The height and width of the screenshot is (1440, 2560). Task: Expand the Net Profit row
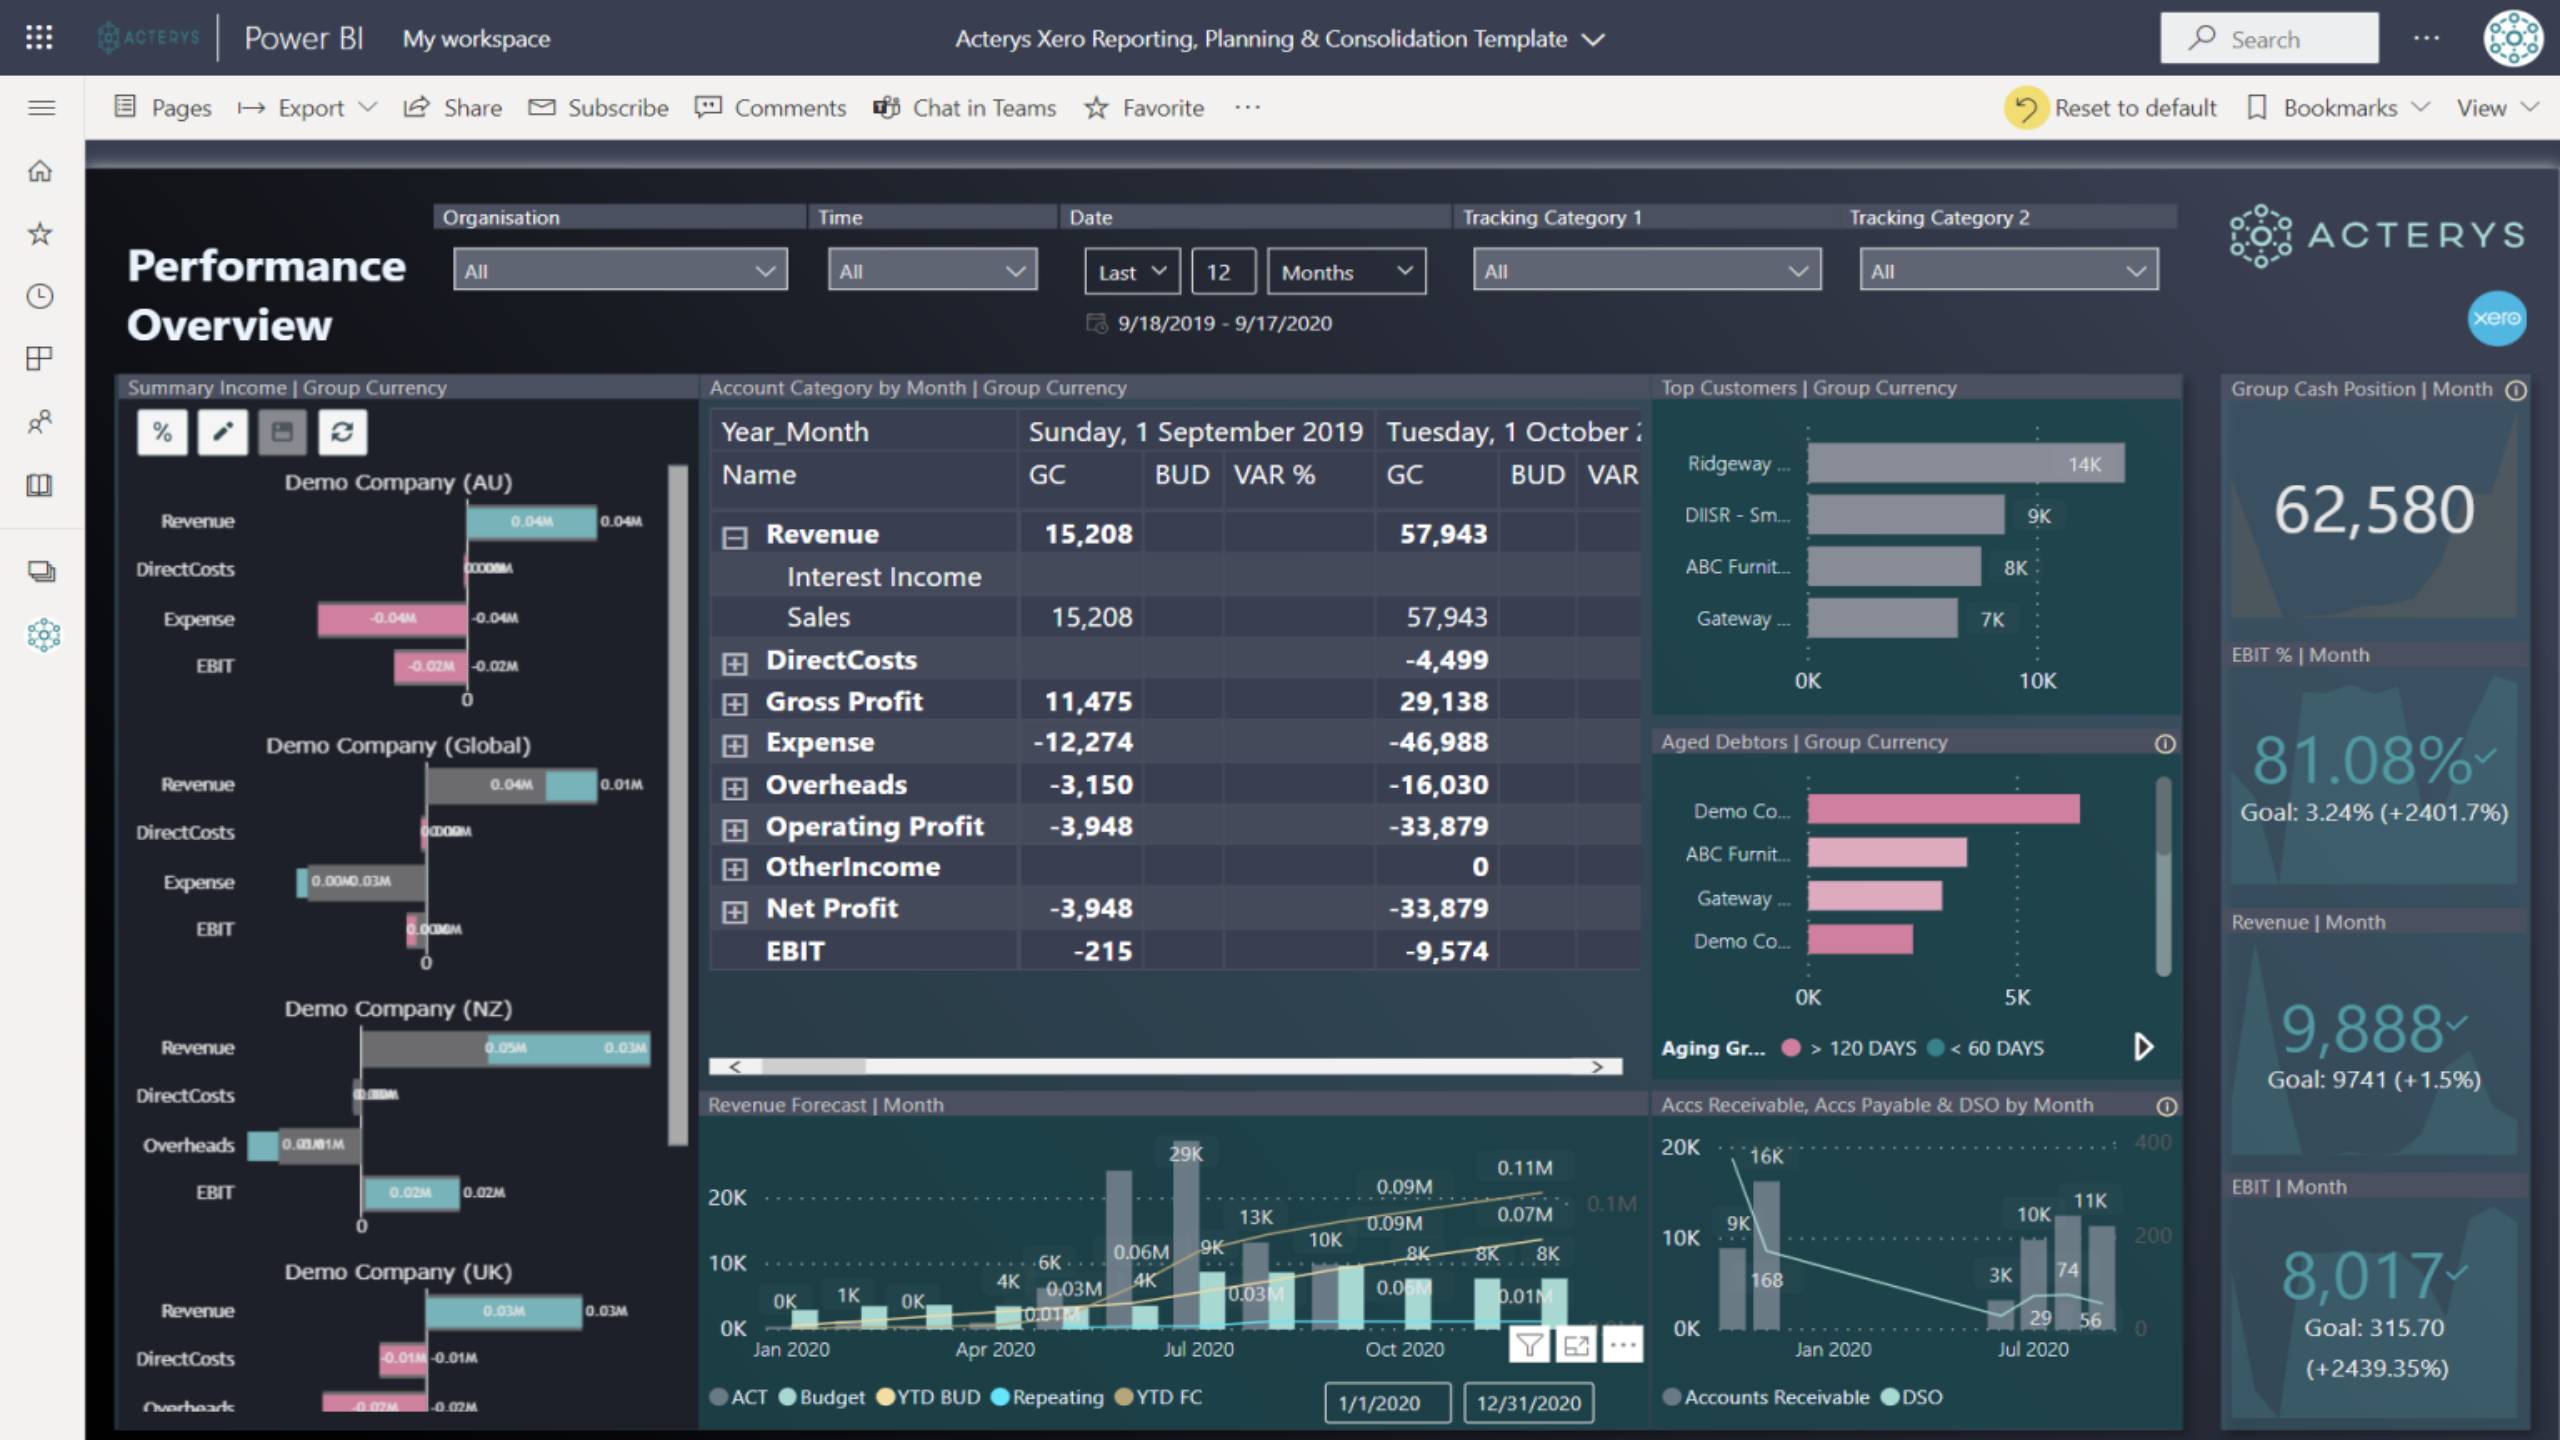point(735,911)
